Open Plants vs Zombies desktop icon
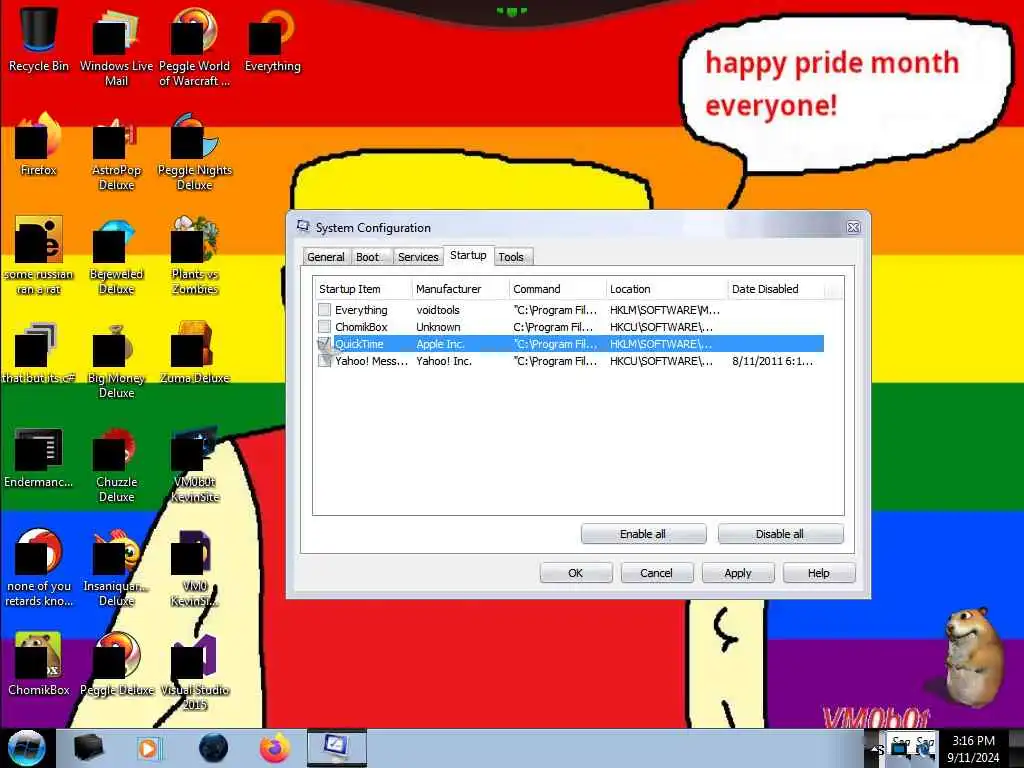The height and width of the screenshot is (768, 1024). pos(195,256)
